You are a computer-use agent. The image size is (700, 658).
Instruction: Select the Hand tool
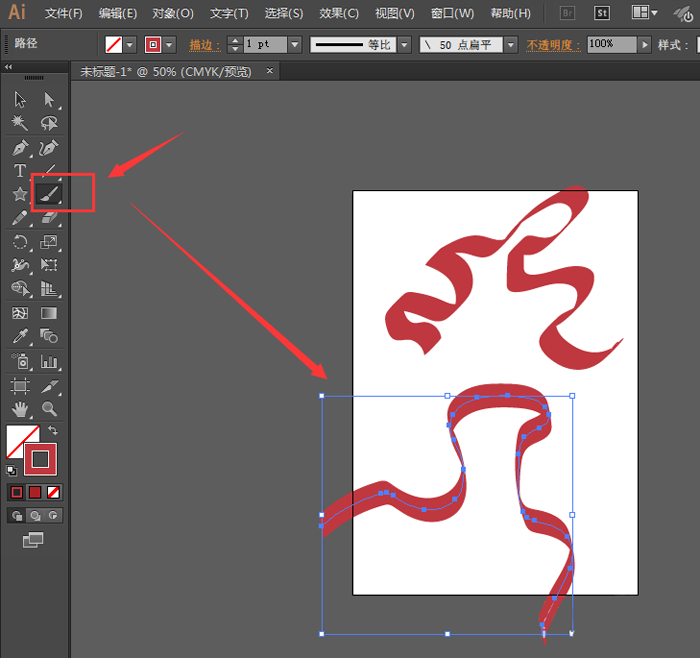20,409
